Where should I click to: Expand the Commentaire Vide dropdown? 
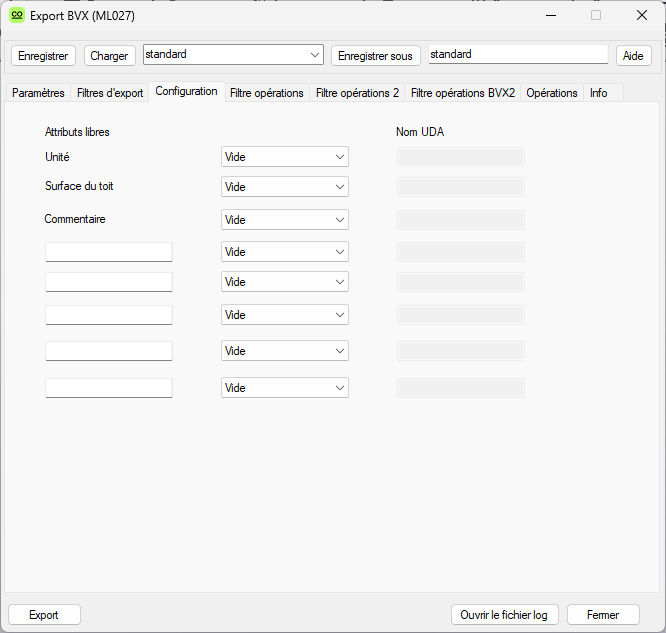285,220
